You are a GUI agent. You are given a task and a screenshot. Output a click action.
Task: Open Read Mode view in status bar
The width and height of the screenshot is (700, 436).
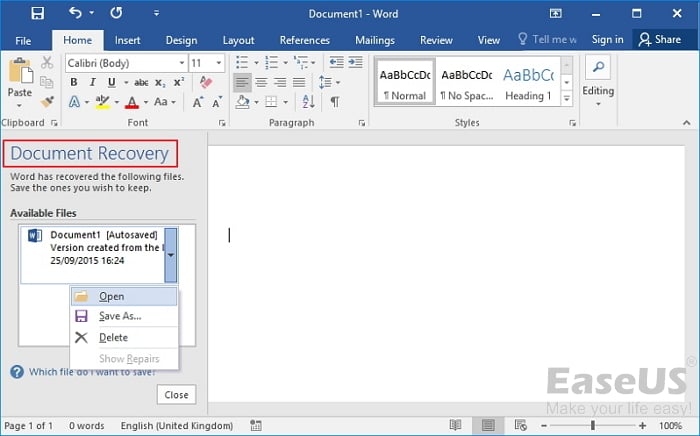tap(455, 425)
